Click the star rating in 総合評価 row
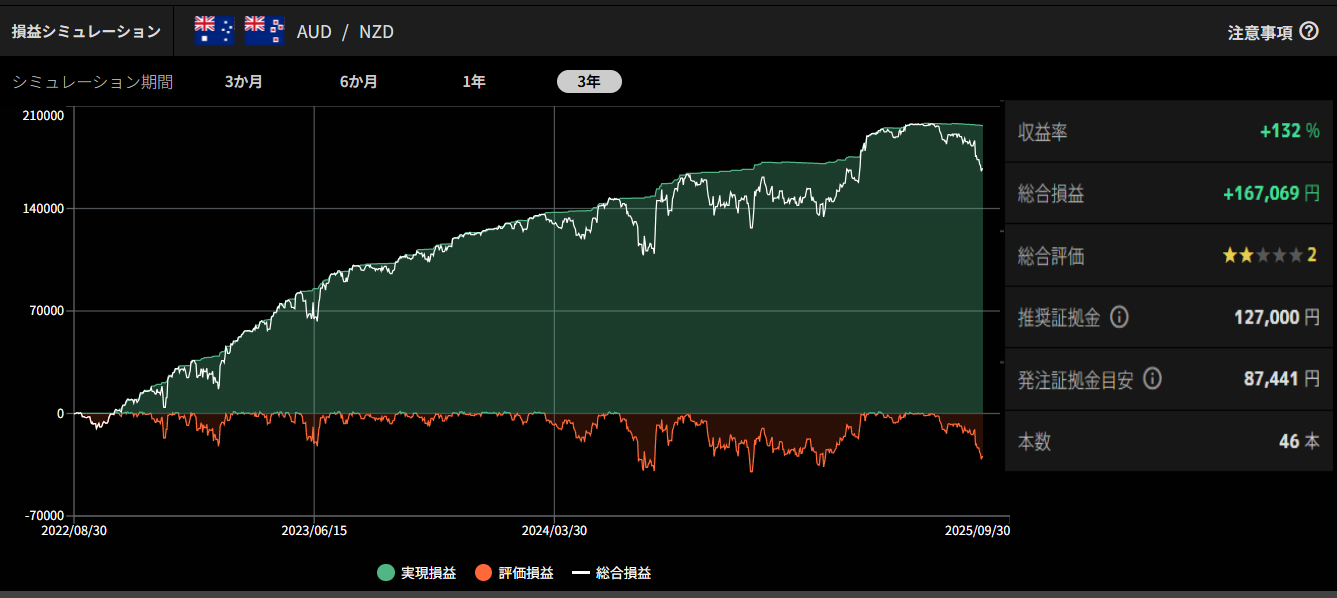This screenshot has height=598, width=1337. click(1263, 256)
